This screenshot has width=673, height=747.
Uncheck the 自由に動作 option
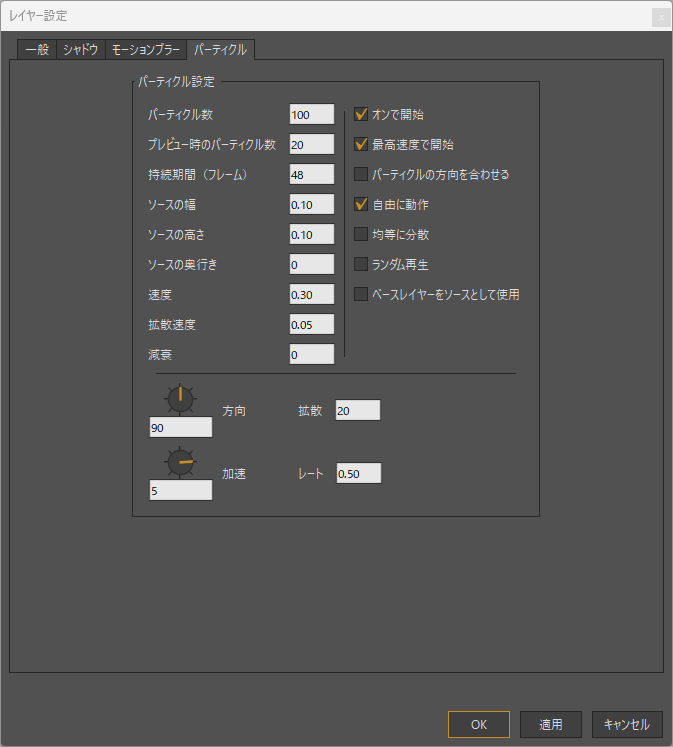click(361, 205)
